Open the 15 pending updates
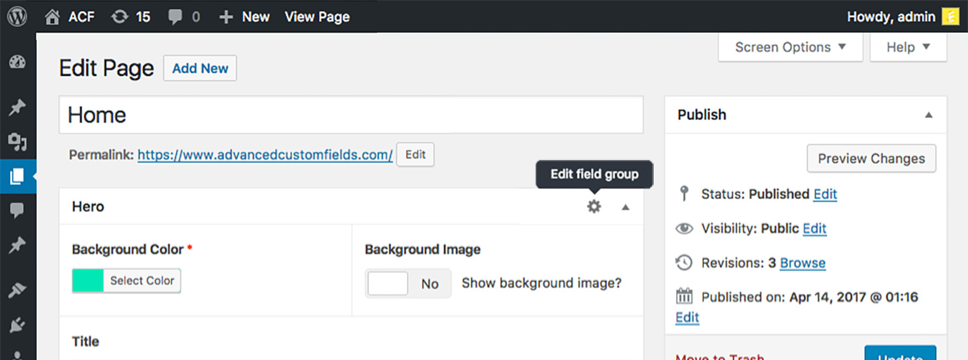 click(x=131, y=17)
